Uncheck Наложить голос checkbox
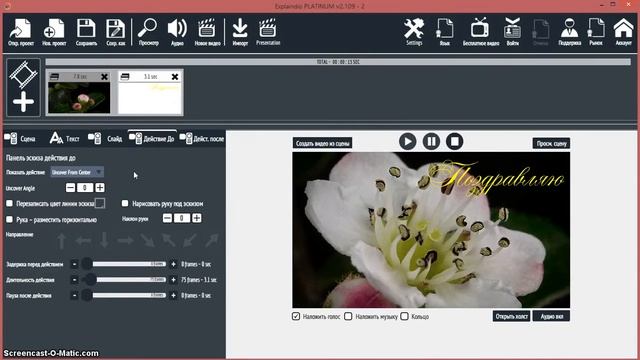Viewport: 640px width, 360px height. point(296,316)
